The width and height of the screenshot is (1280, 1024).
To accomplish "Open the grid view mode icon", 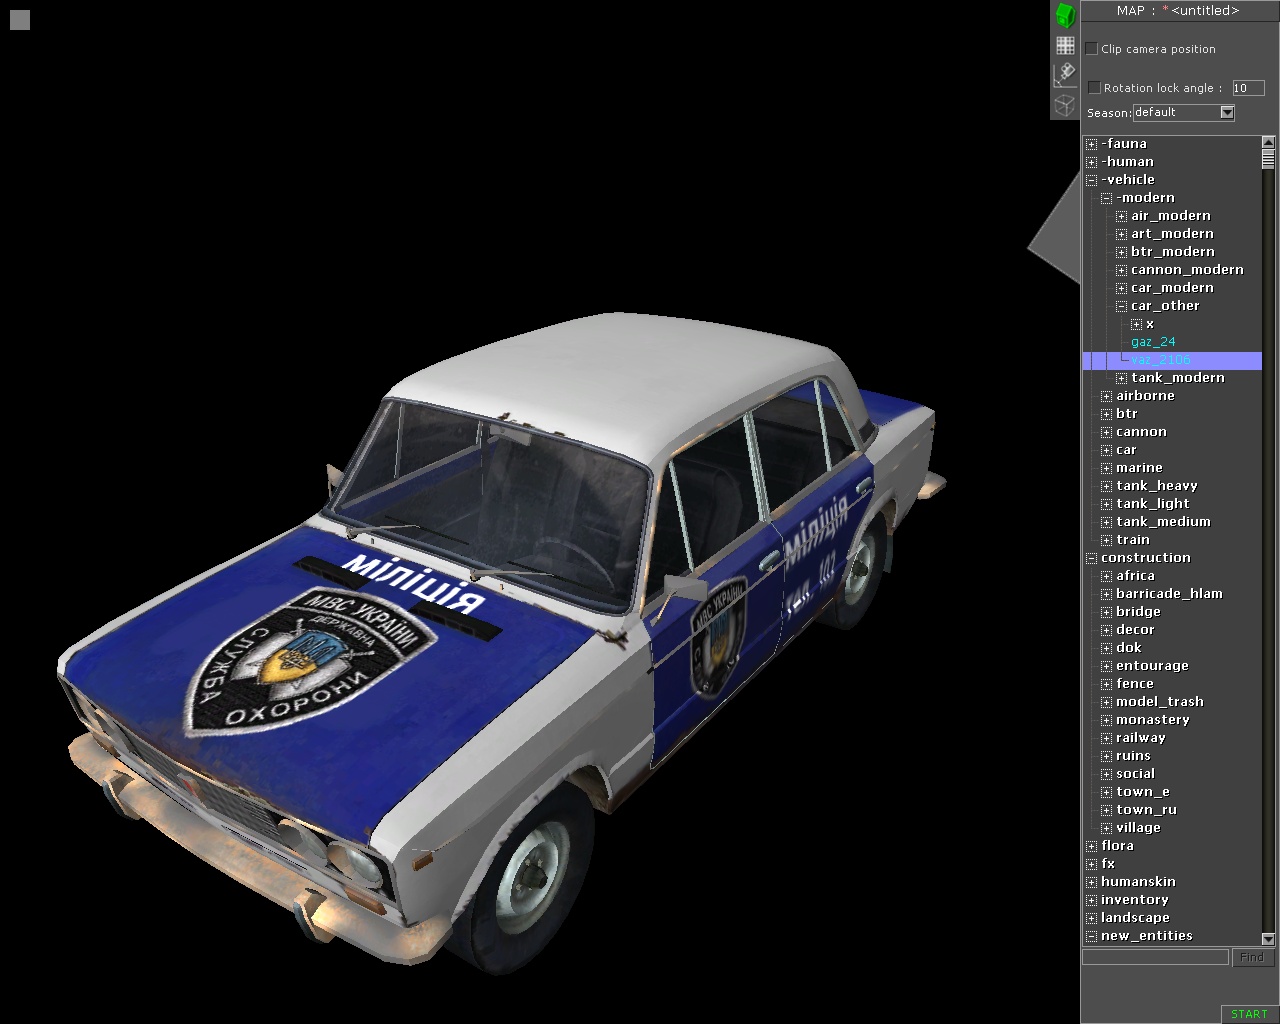I will tap(1065, 45).
